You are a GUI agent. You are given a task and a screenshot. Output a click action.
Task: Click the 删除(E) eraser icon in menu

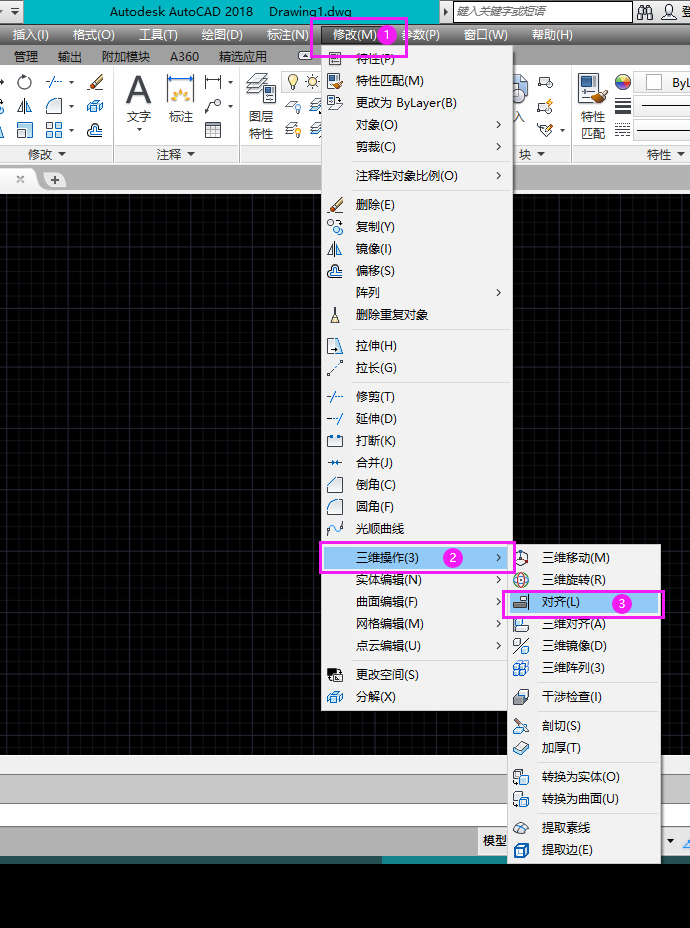pyautogui.click(x=335, y=205)
